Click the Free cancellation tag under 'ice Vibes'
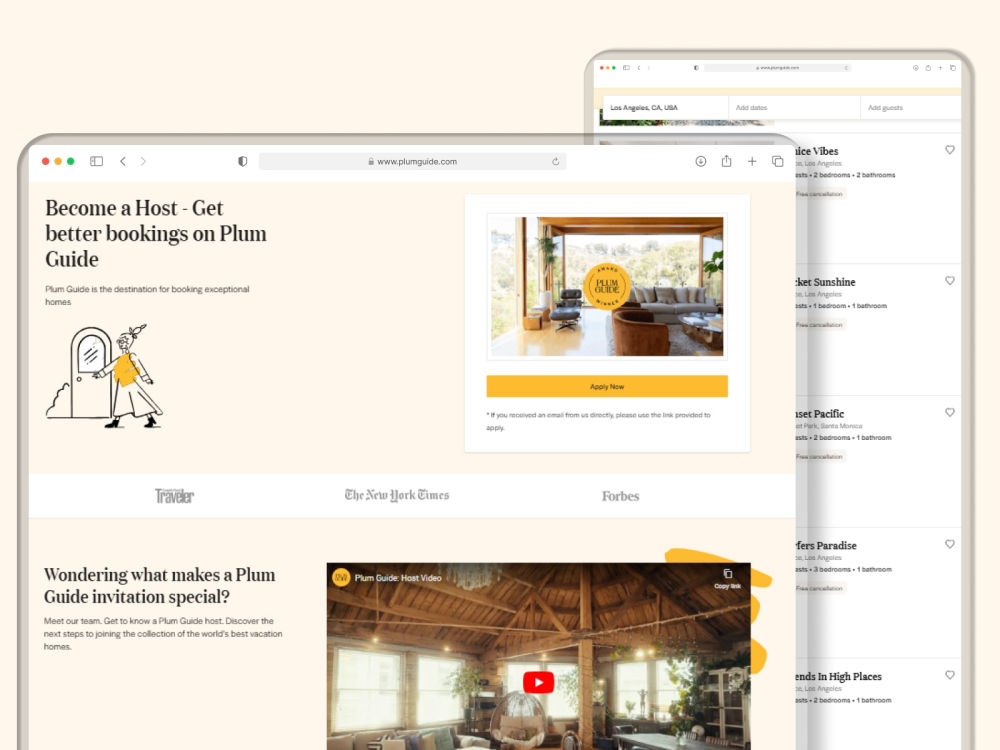1000x750 pixels. pos(820,194)
